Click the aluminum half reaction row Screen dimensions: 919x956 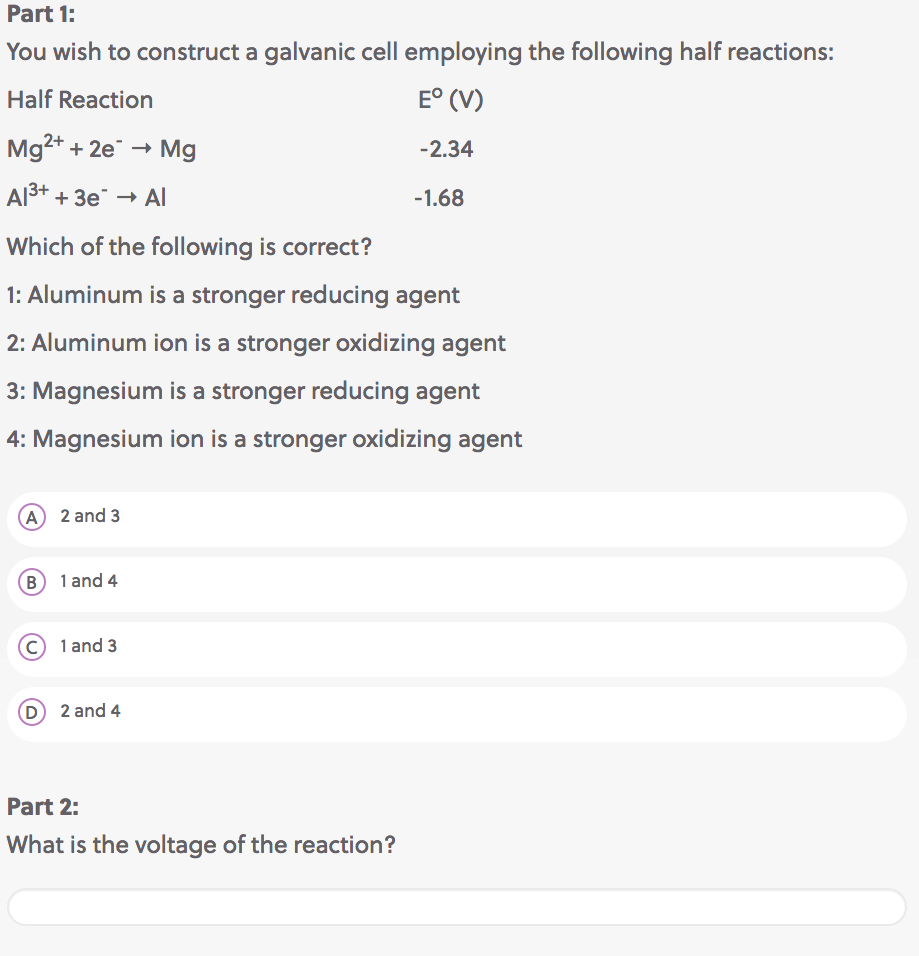point(85,197)
